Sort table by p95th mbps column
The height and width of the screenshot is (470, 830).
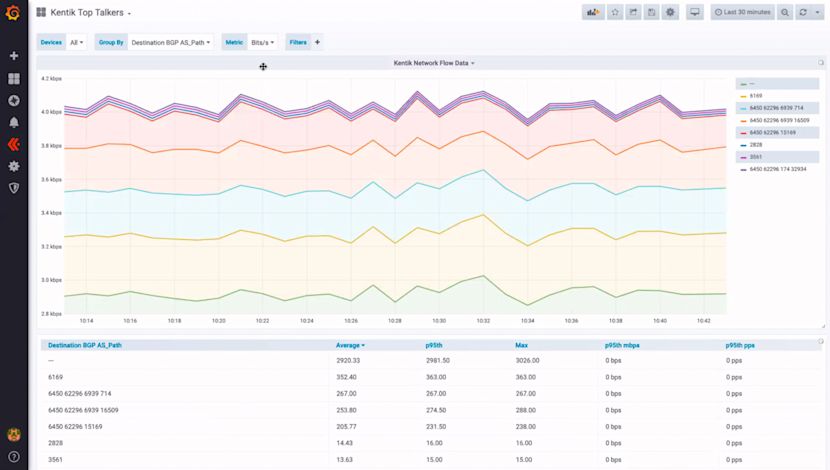(622, 345)
